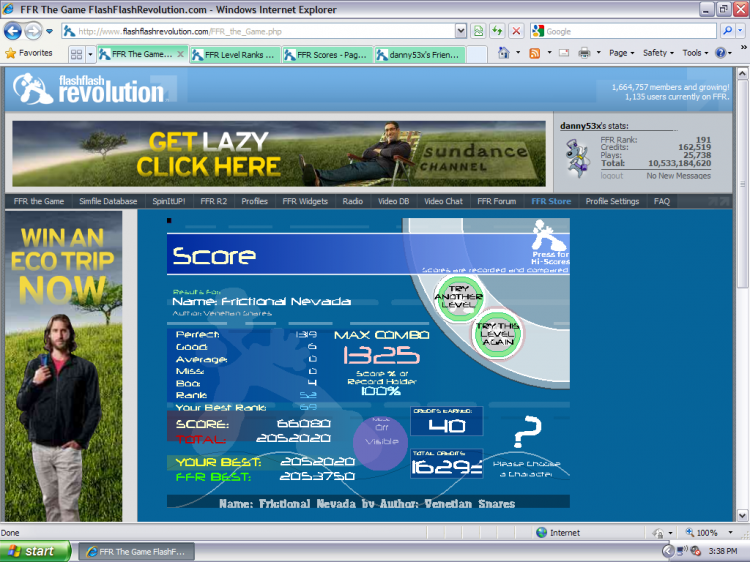Click the Sundance Channel banner ad
Screen dimensions: 750x562
(279, 154)
